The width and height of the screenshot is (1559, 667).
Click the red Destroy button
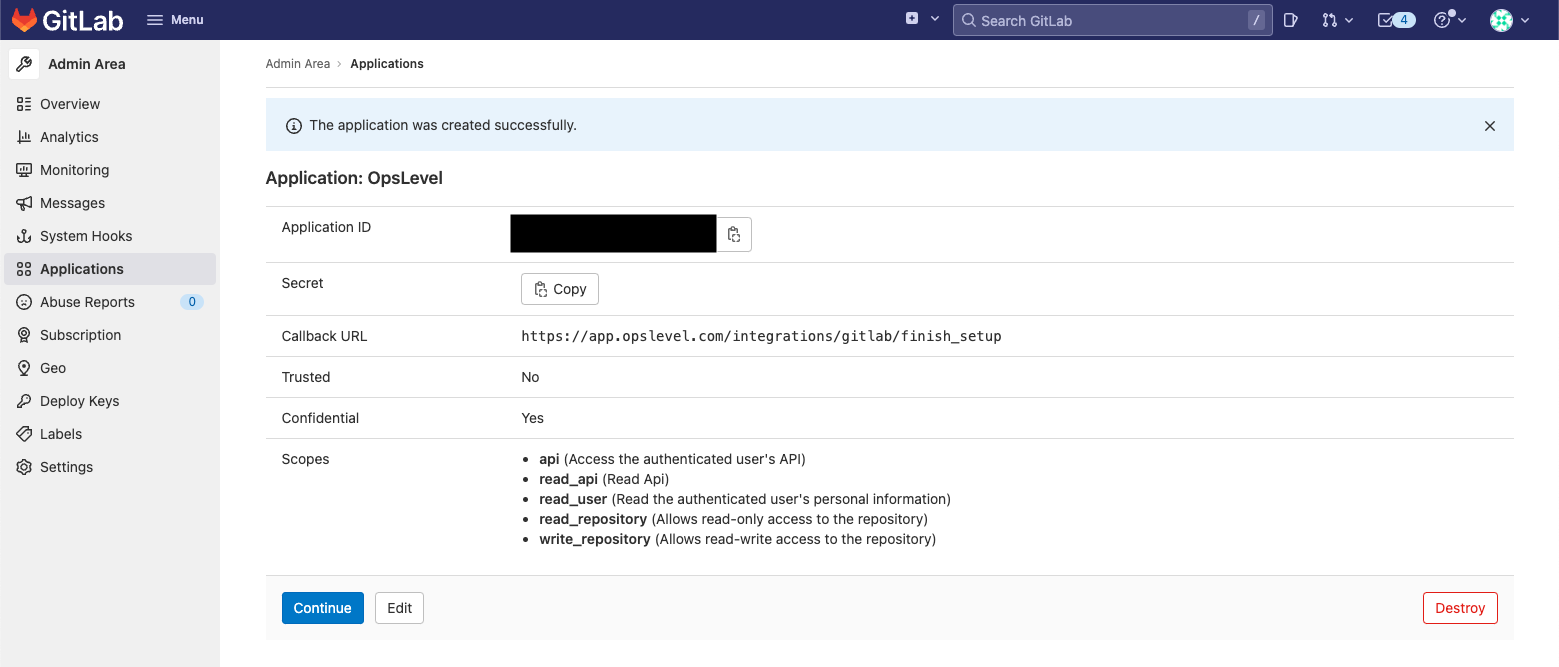(x=1460, y=608)
